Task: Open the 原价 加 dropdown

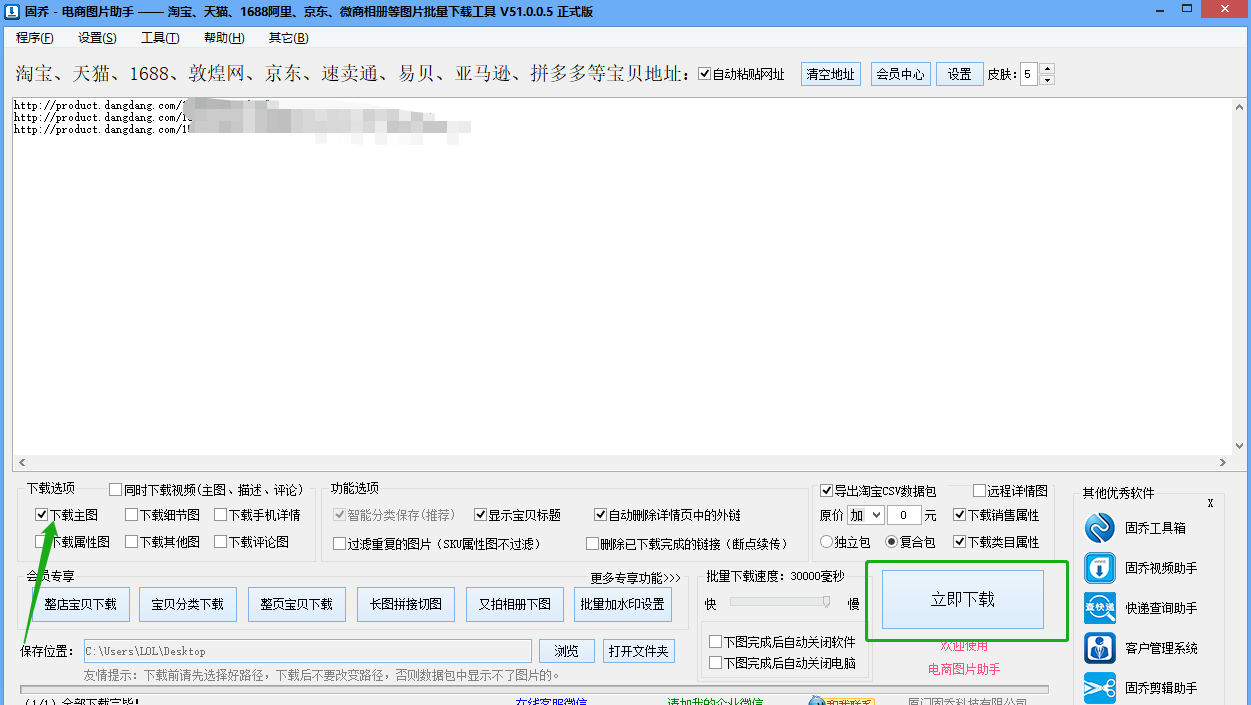Action: click(x=865, y=515)
